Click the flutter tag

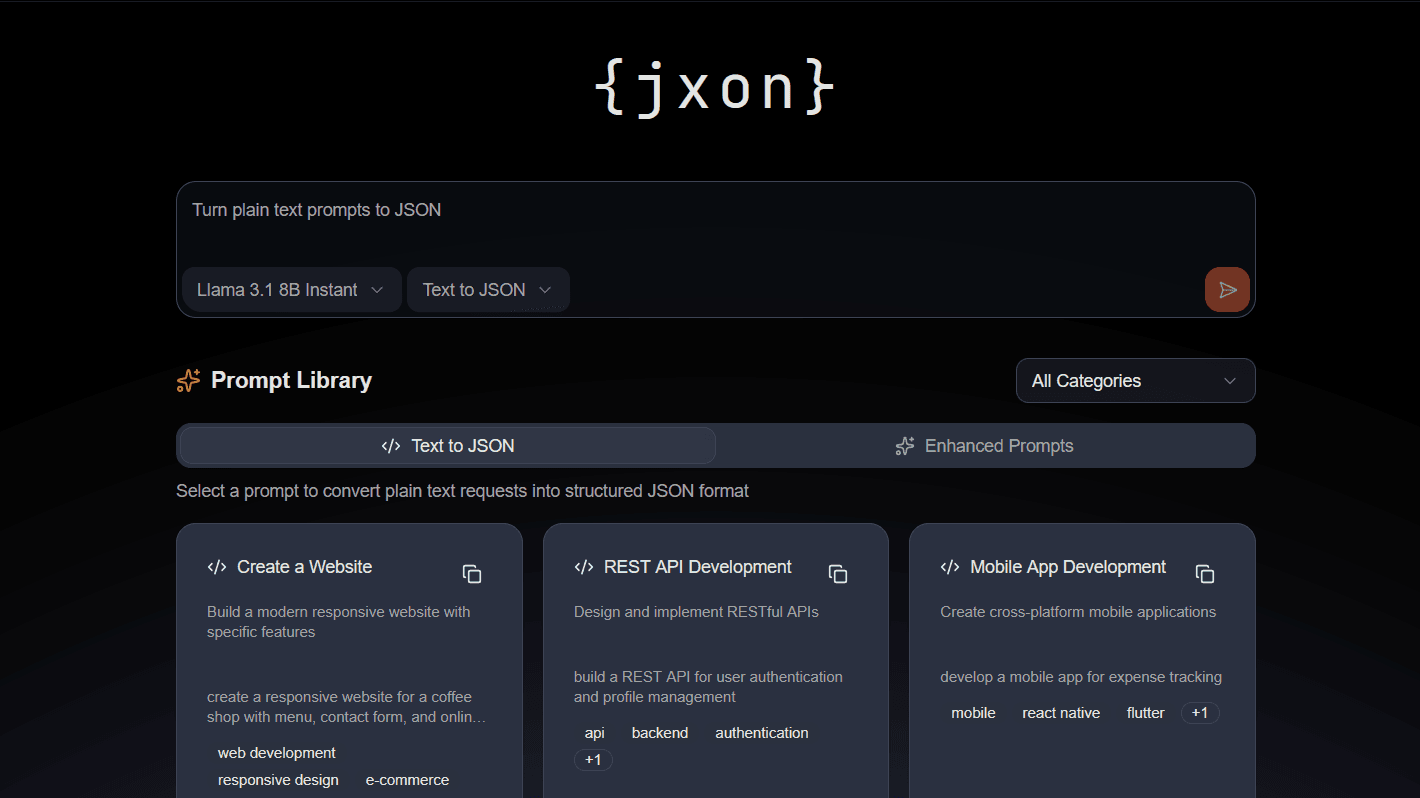tap(1146, 713)
